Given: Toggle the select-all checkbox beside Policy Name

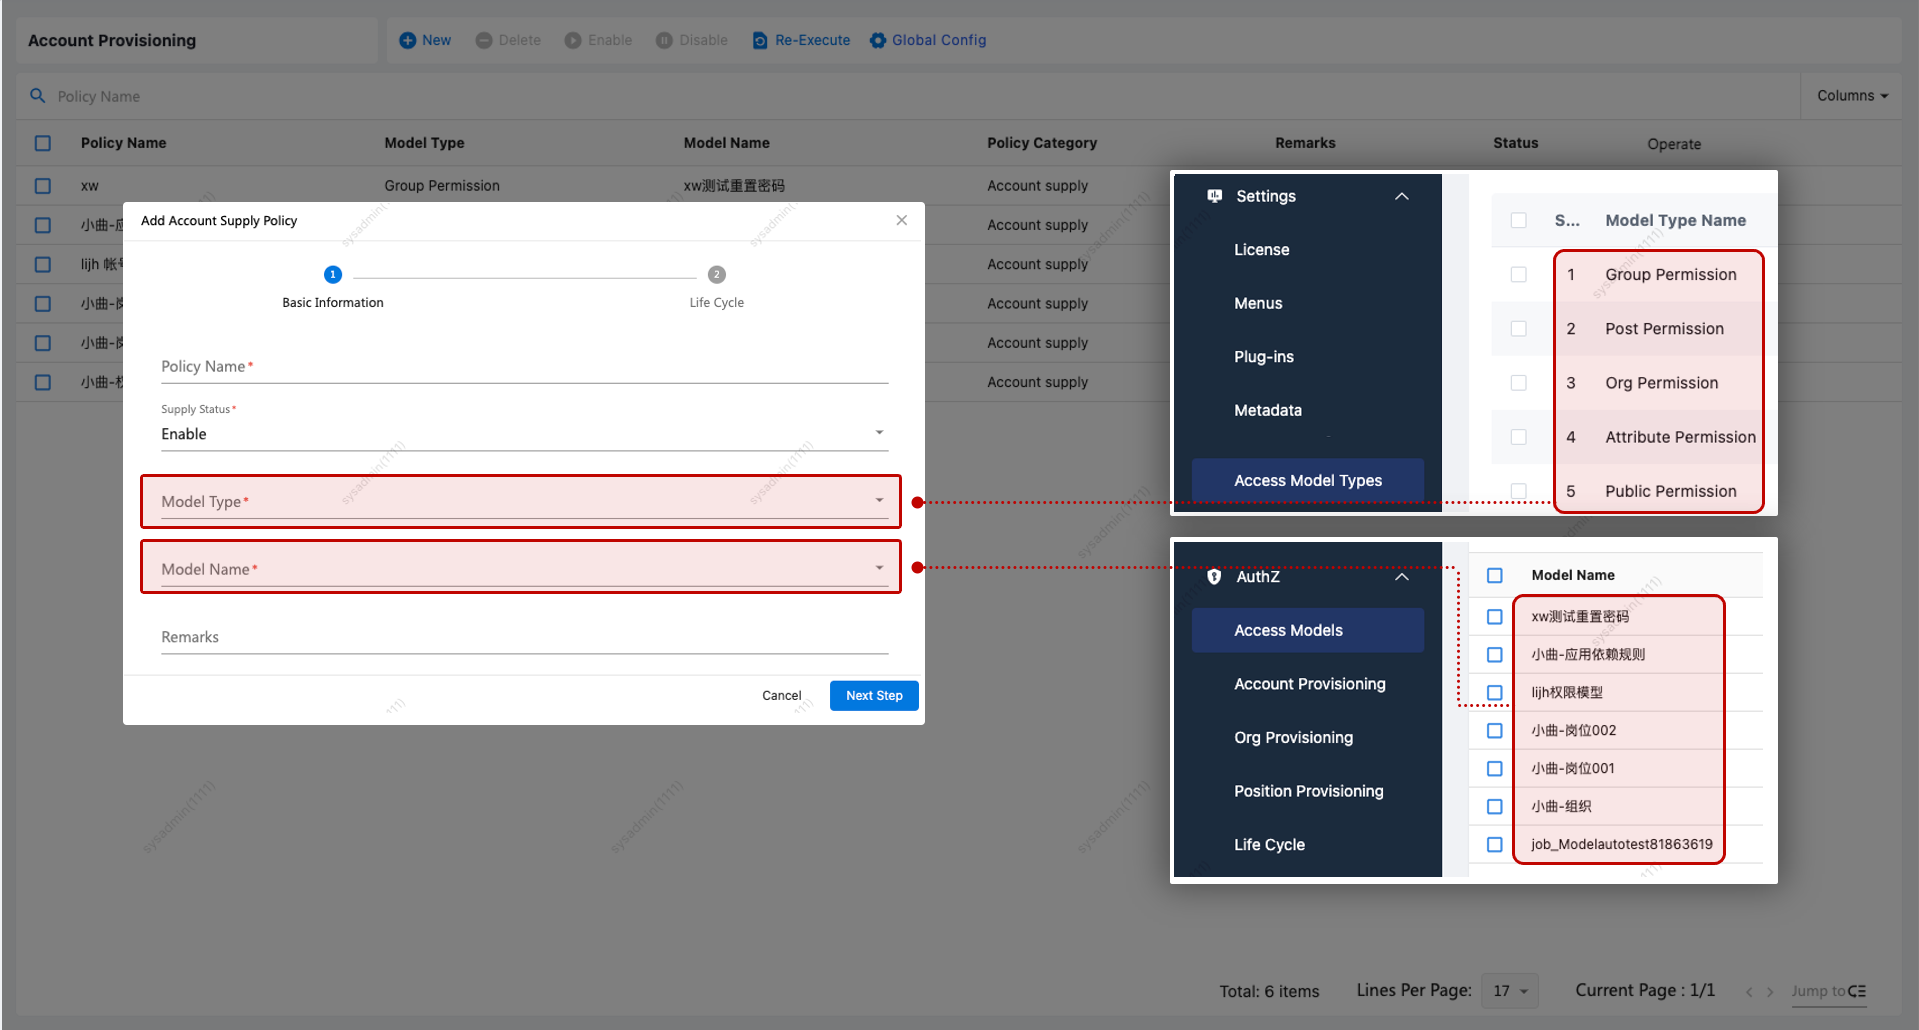Looking at the screenshot, I should tap(43, 143).
